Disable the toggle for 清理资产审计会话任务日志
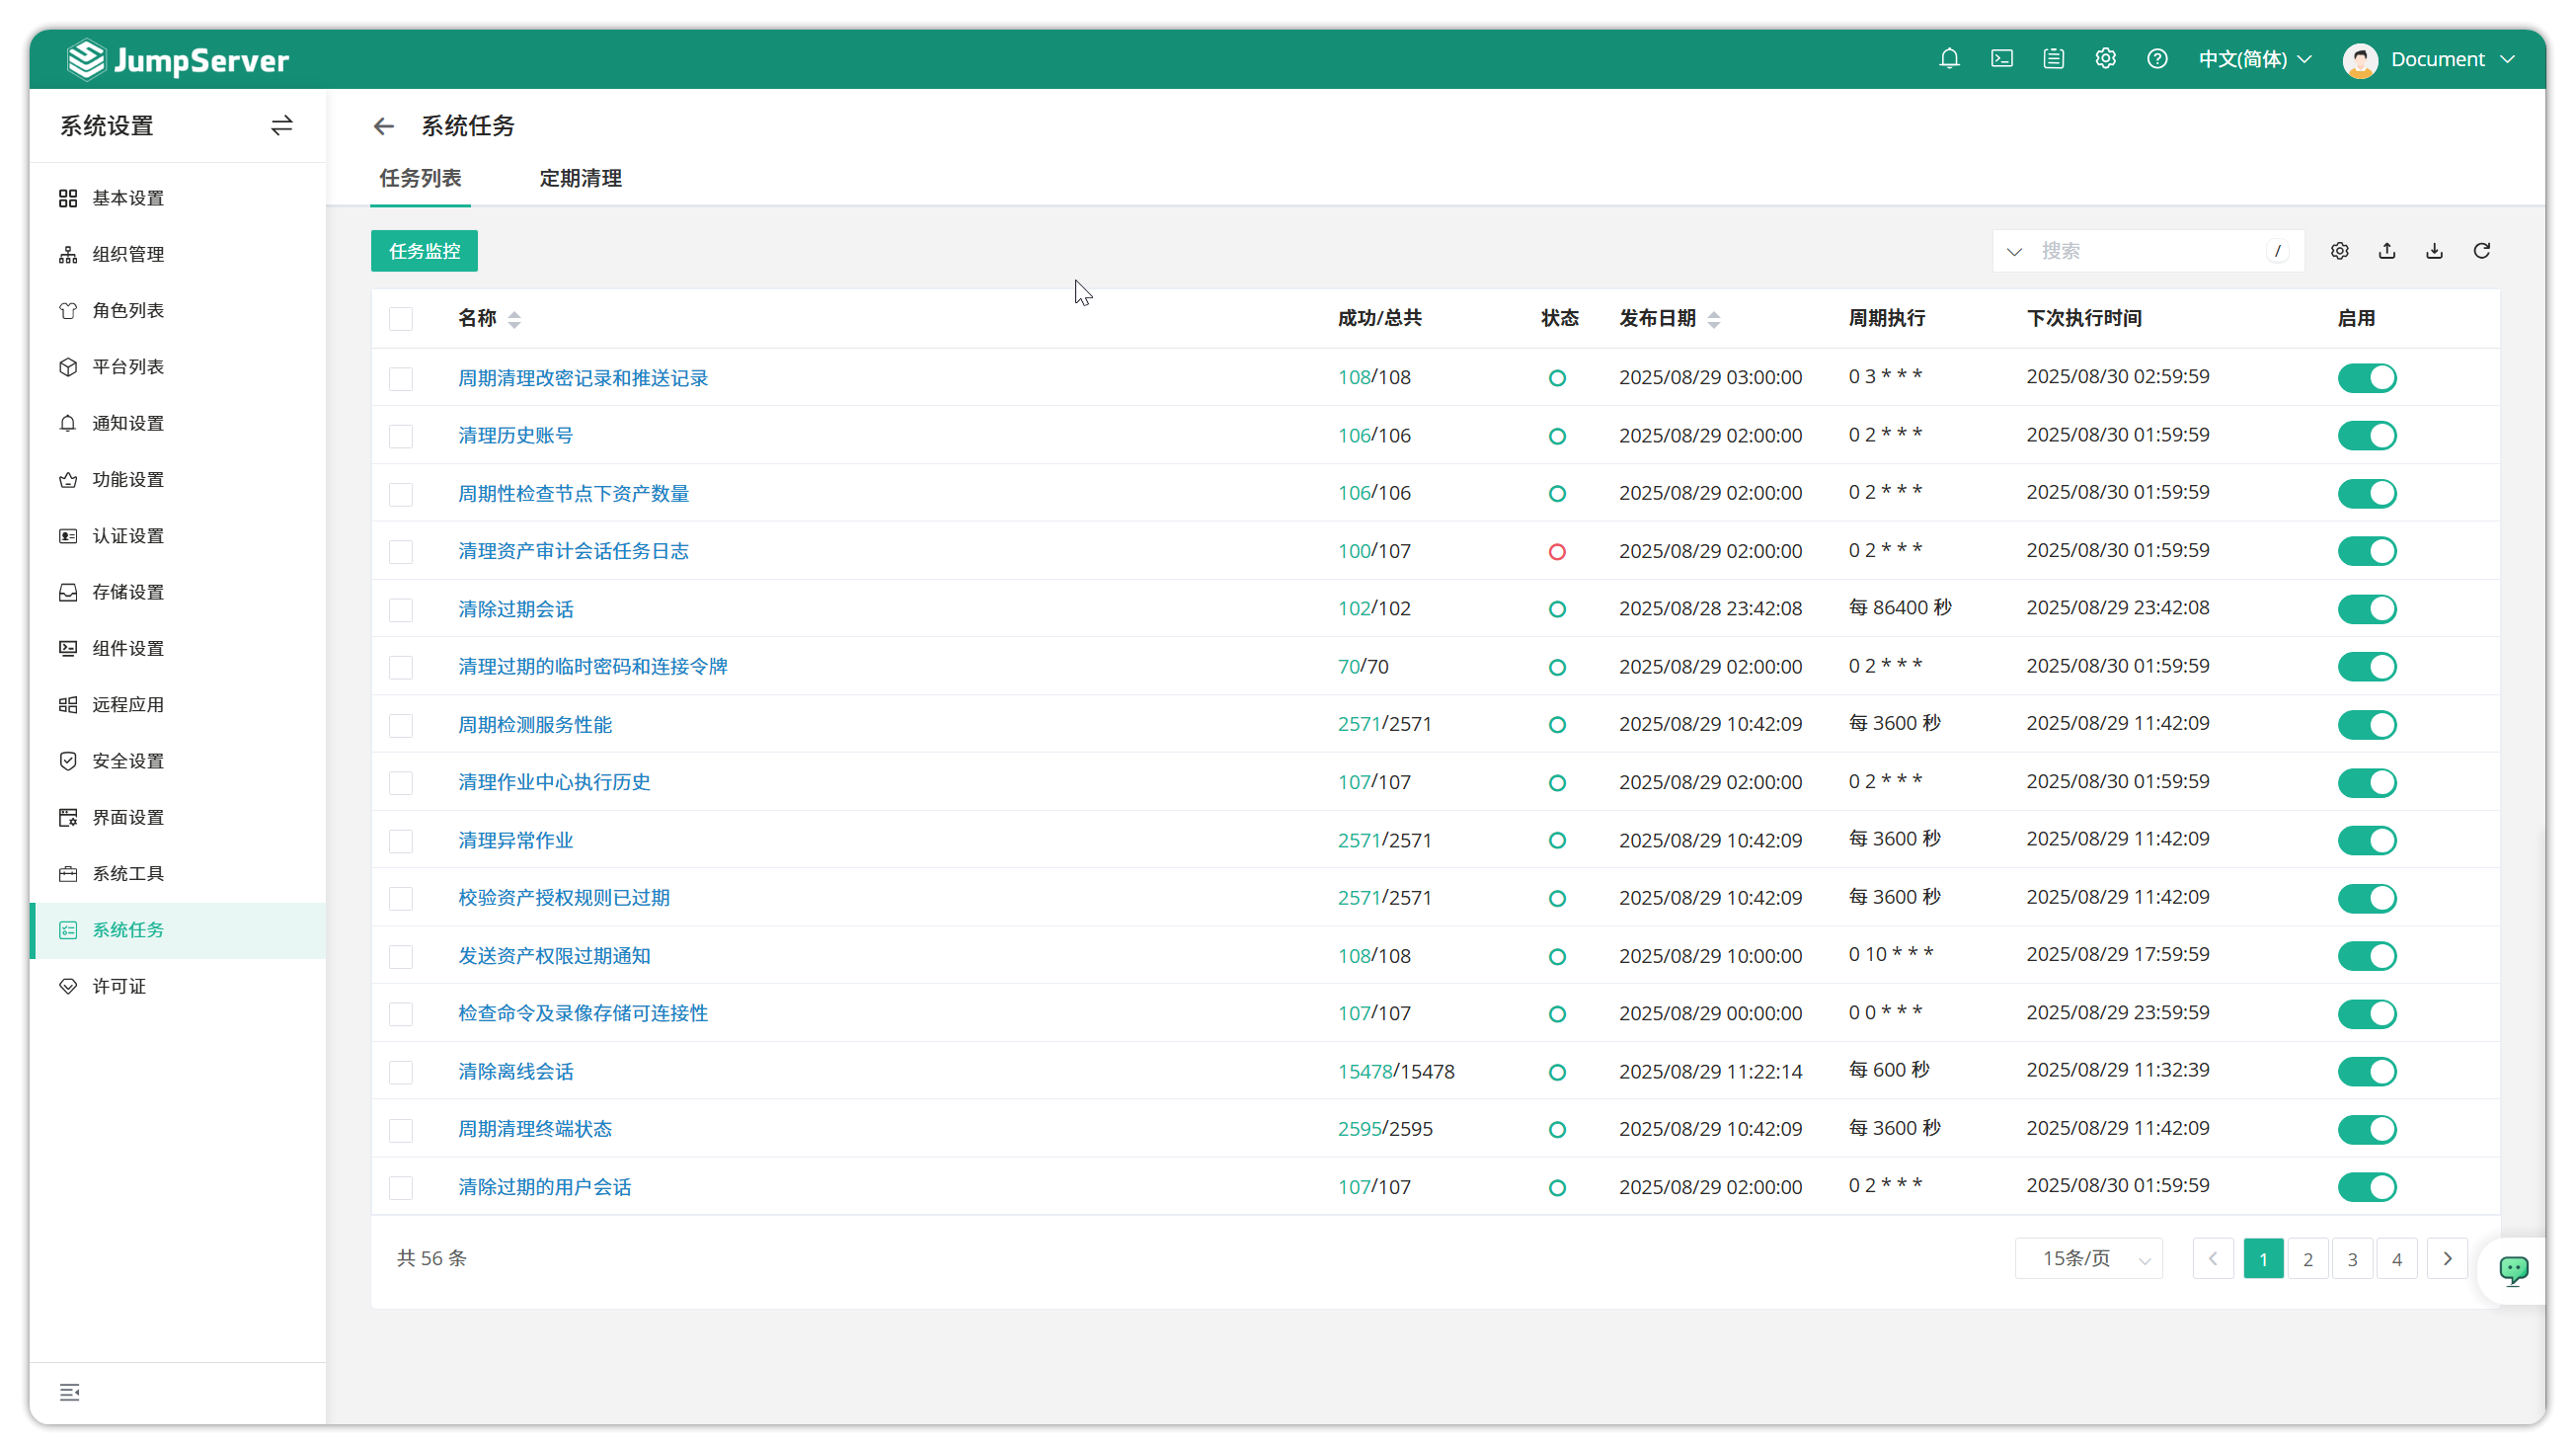Screen dimensions: 2576x1444 (x=2367, y=551)
